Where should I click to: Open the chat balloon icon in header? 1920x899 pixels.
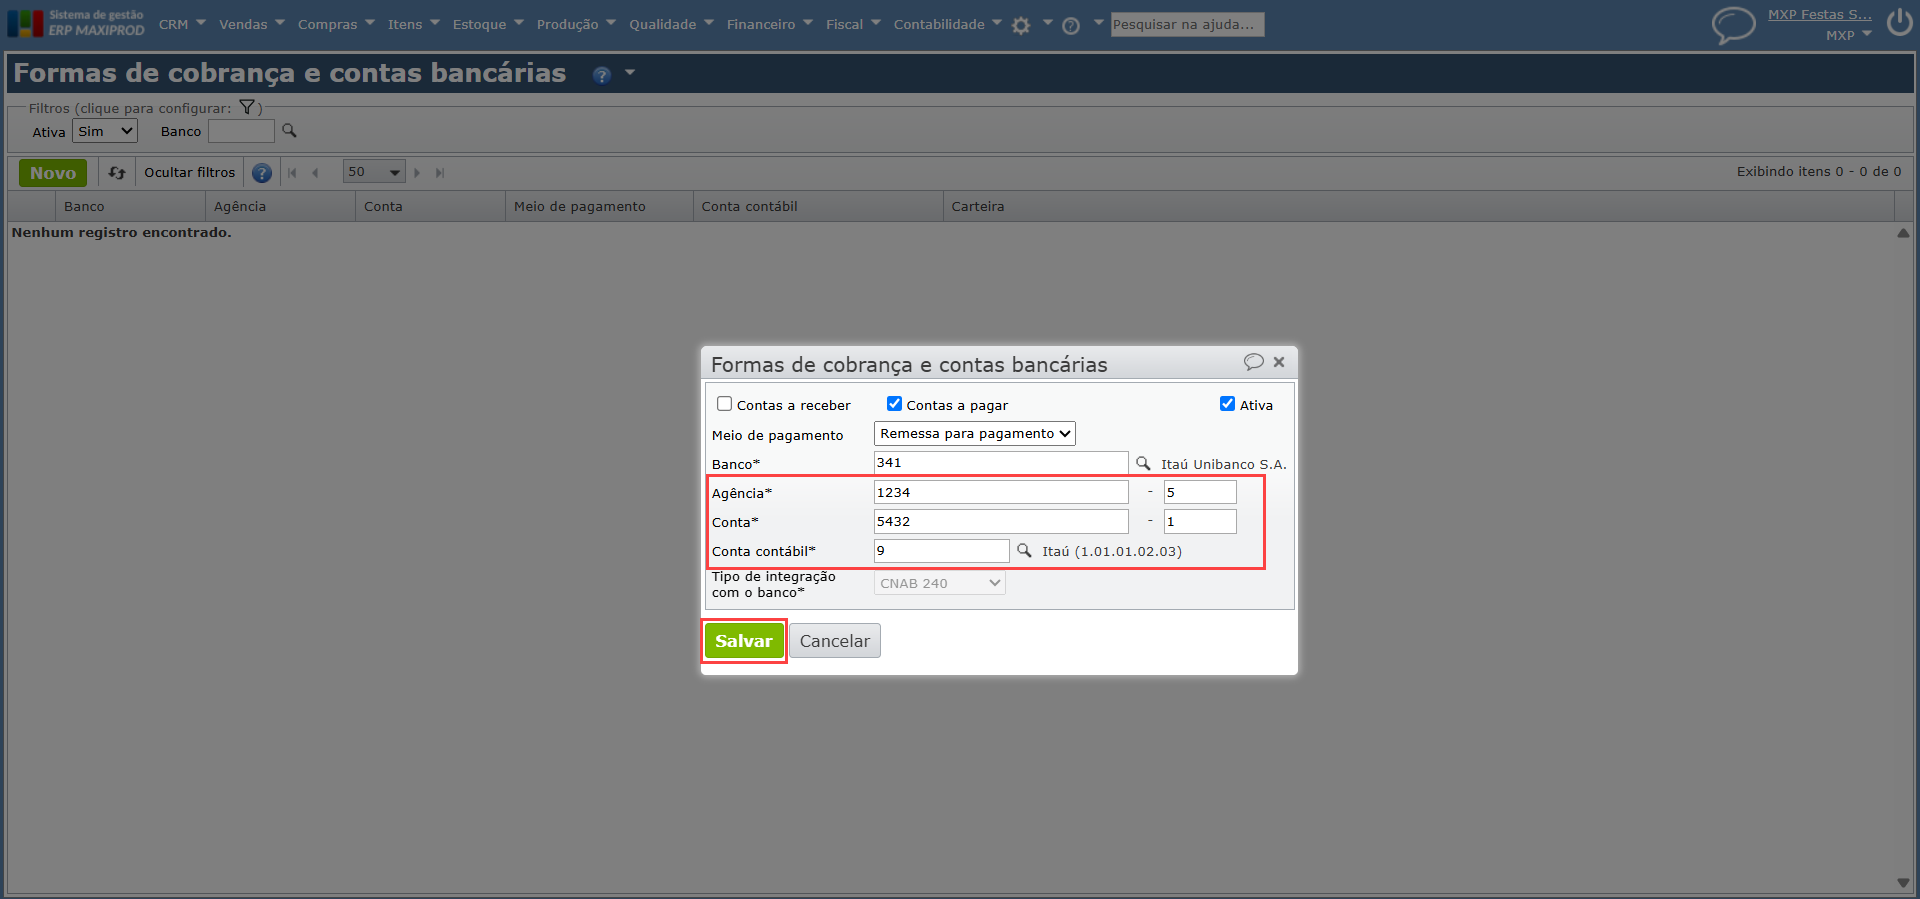click(x=1734, y=25)
